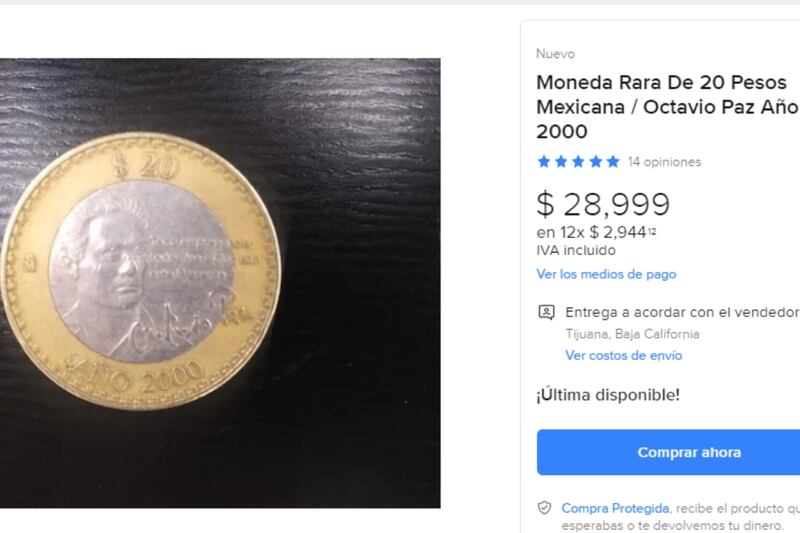
Task: Click the Entrega a acordar con el vendedor text
Action: click(682, 312)
